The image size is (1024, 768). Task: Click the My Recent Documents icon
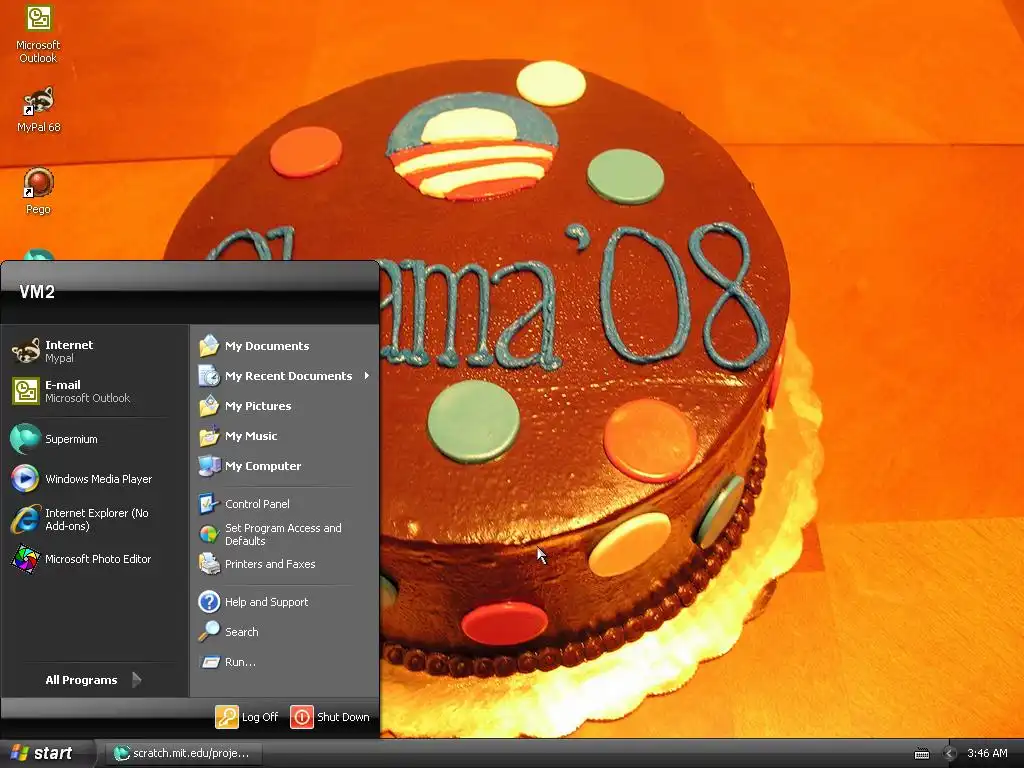[x=209, y=376]
